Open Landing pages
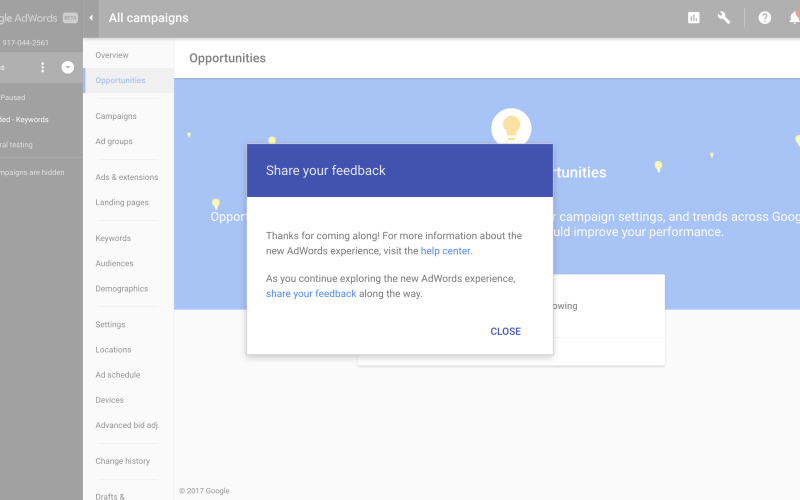The height and width of the screenshot is (500, 800). pyautogui.click(x=122, y=202)
